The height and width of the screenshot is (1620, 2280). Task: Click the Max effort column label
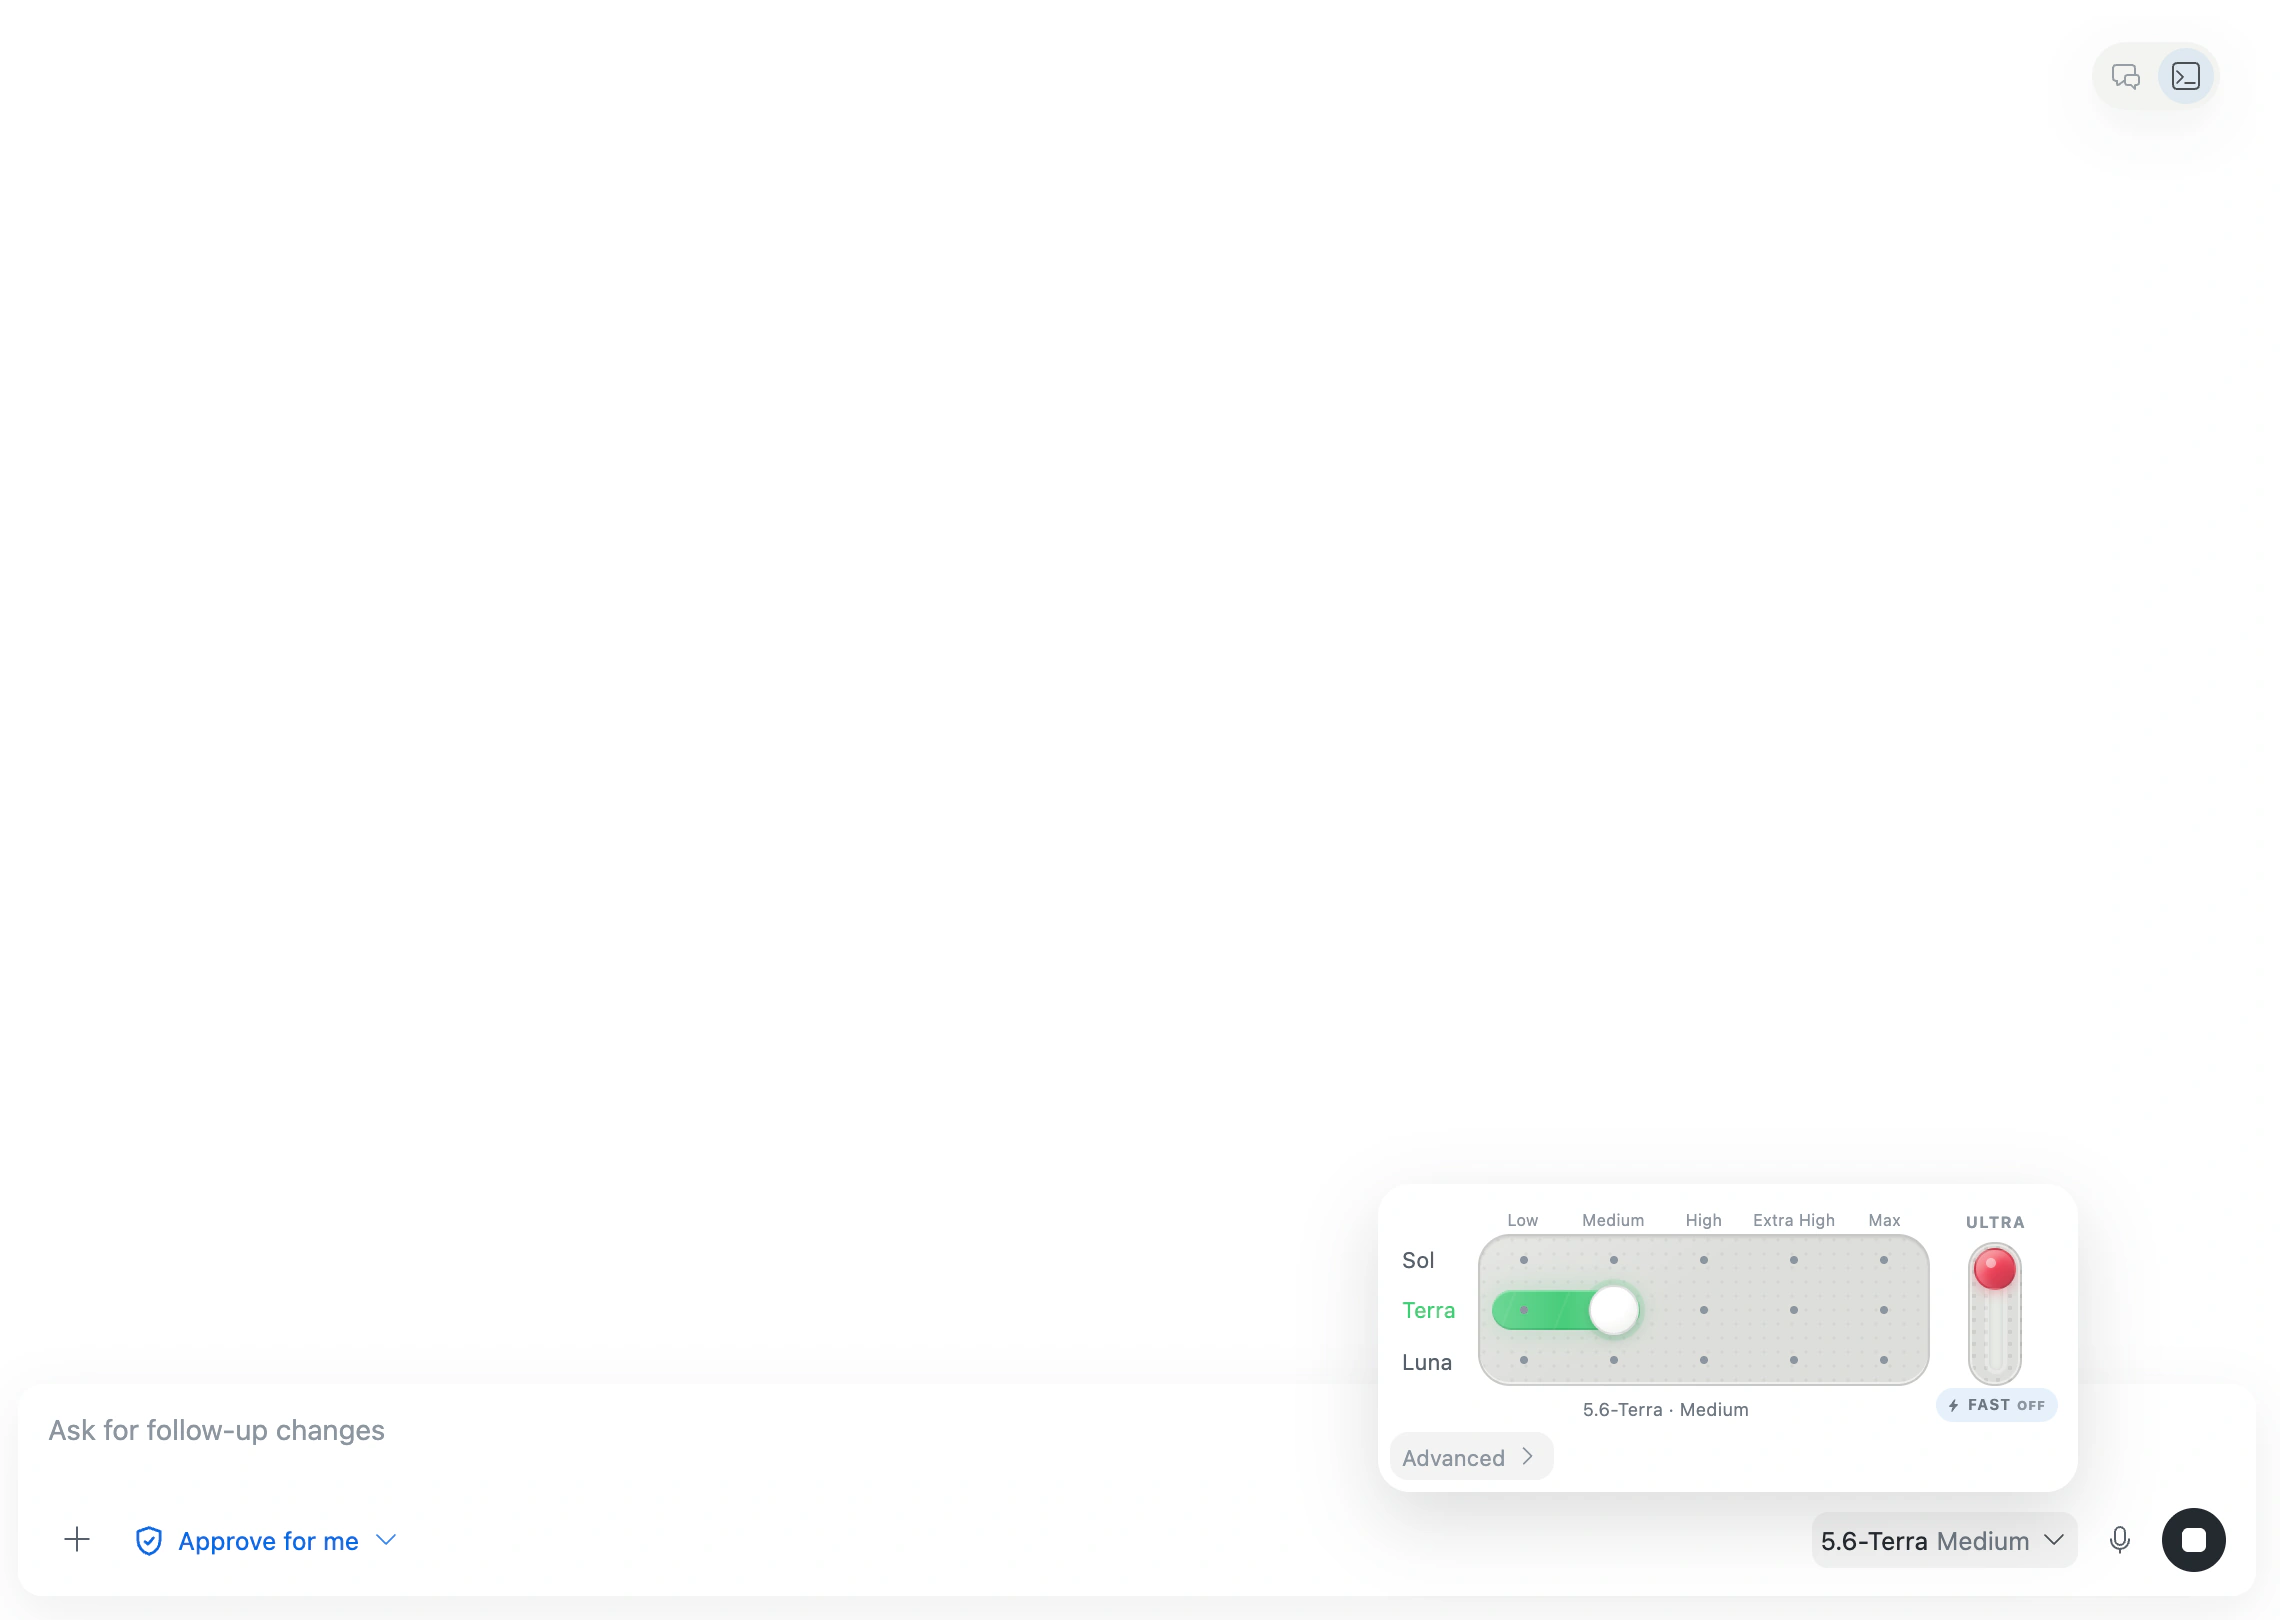[1884, 1220]
